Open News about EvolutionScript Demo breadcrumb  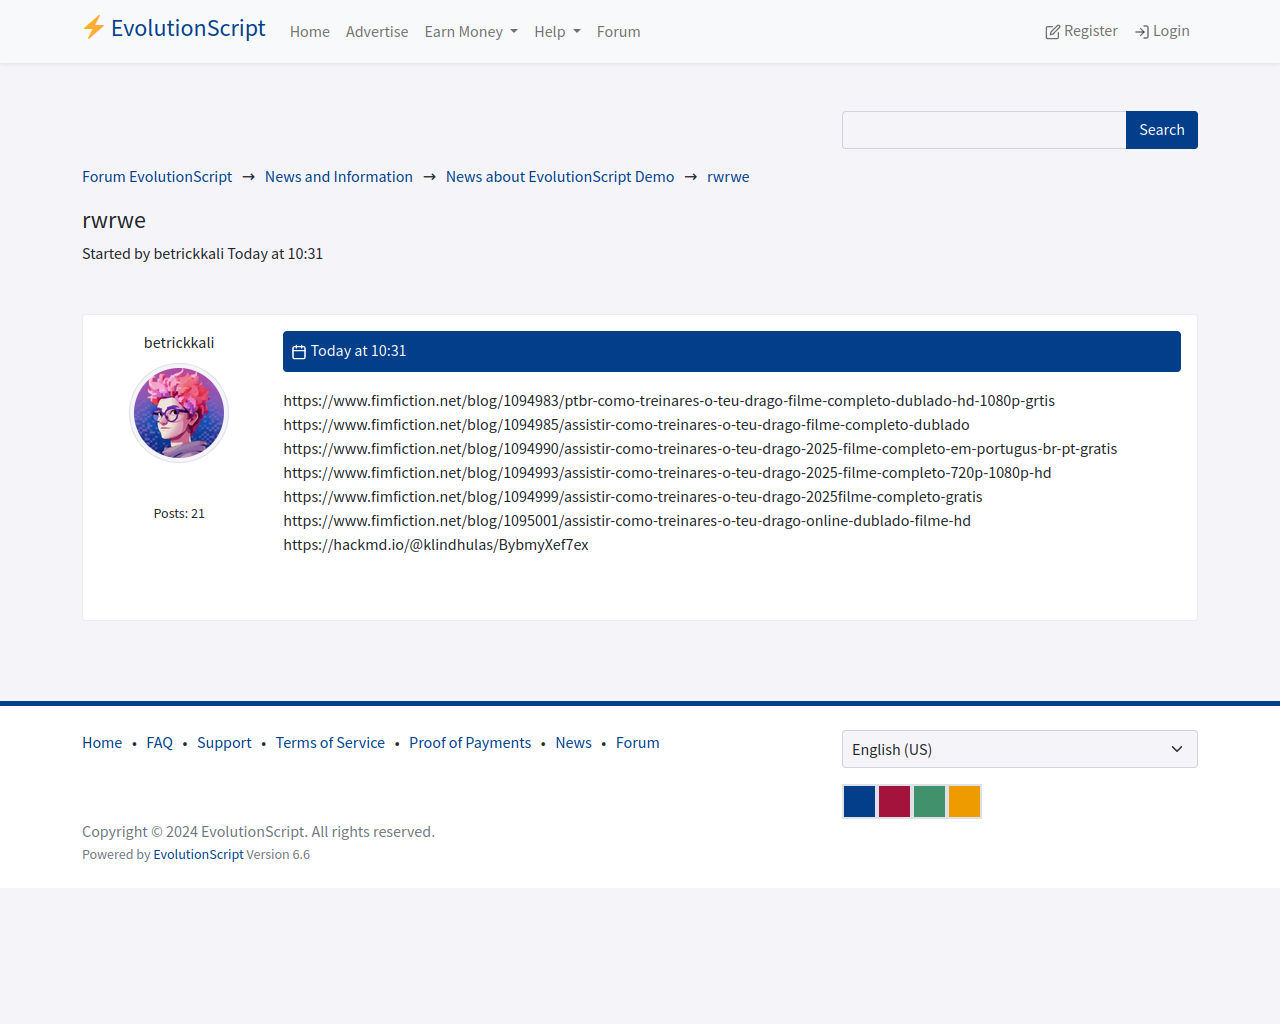click(x=560, y=177)
